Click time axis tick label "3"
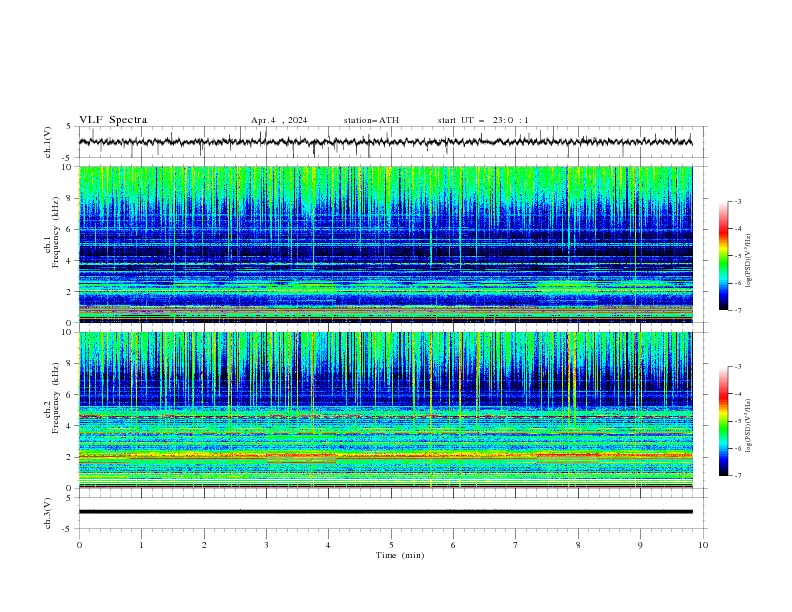Screen dimensions: 792x612 [266, 545]
